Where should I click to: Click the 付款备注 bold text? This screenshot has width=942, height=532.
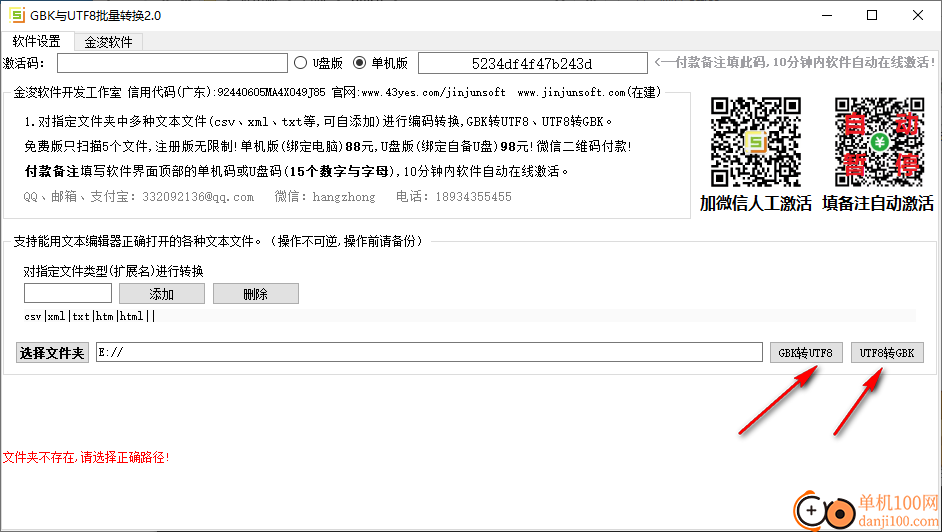pyautogui.click(x=52, y=172)
